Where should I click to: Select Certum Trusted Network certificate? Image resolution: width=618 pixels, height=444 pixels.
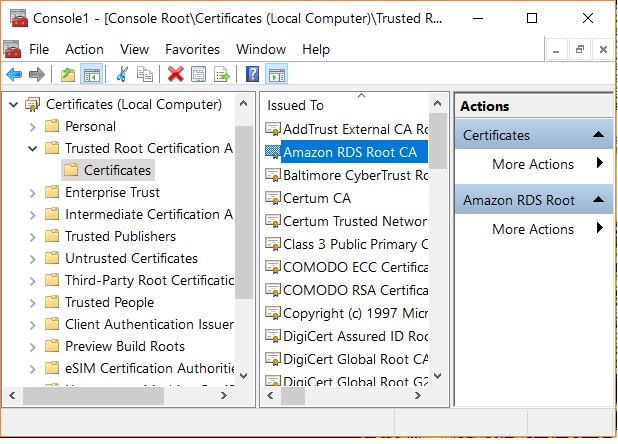347,221
